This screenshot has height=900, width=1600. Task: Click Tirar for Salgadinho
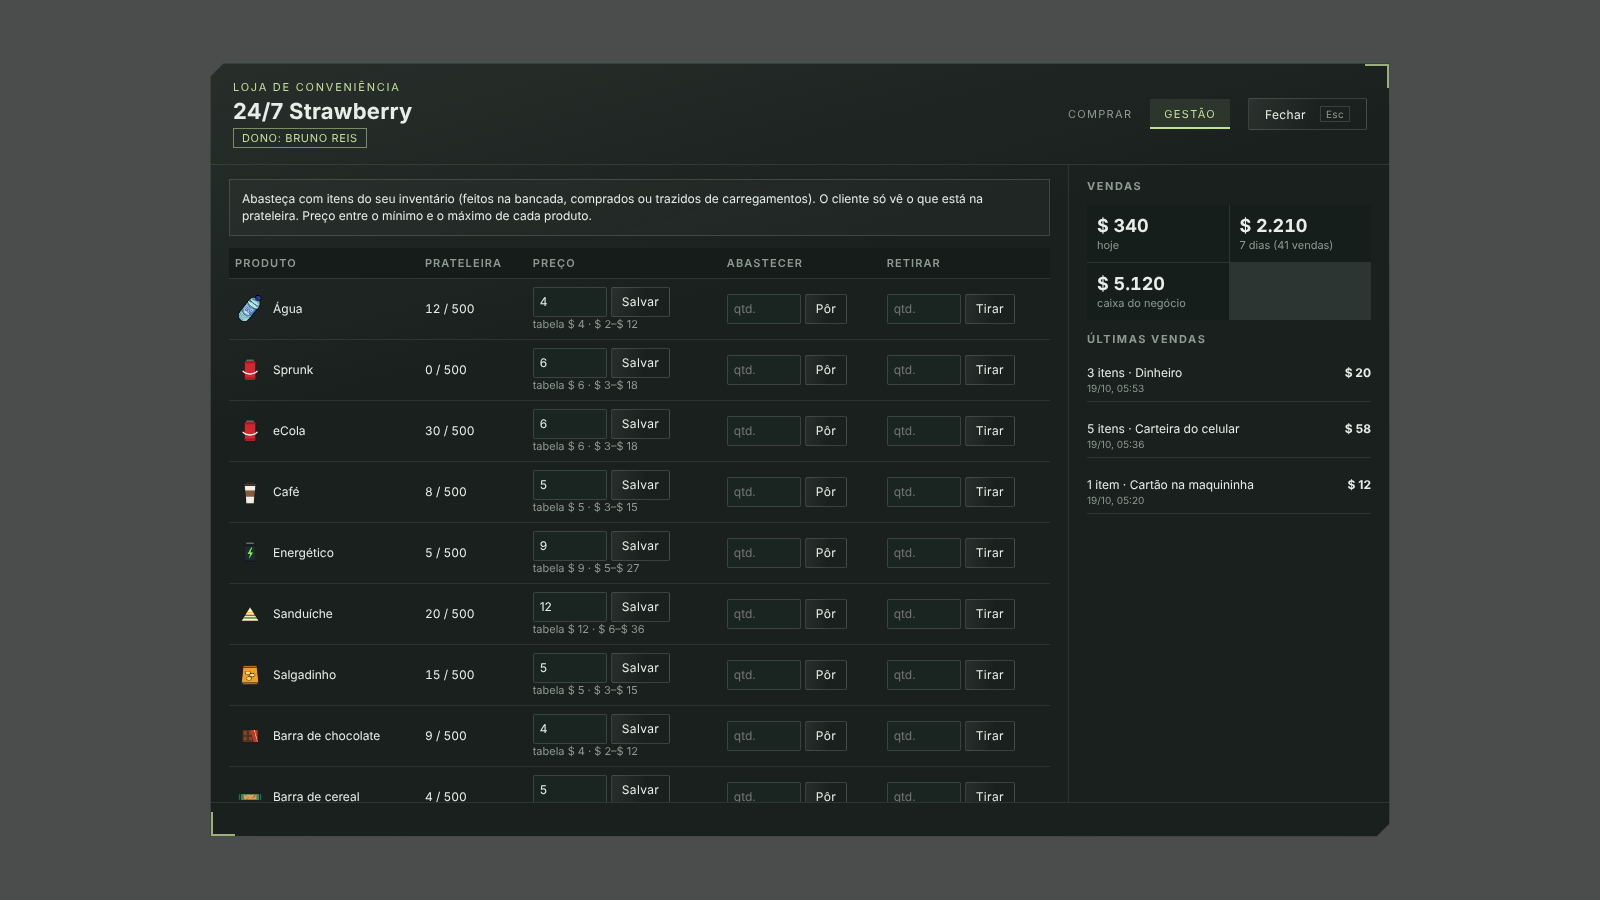point(990,675)
